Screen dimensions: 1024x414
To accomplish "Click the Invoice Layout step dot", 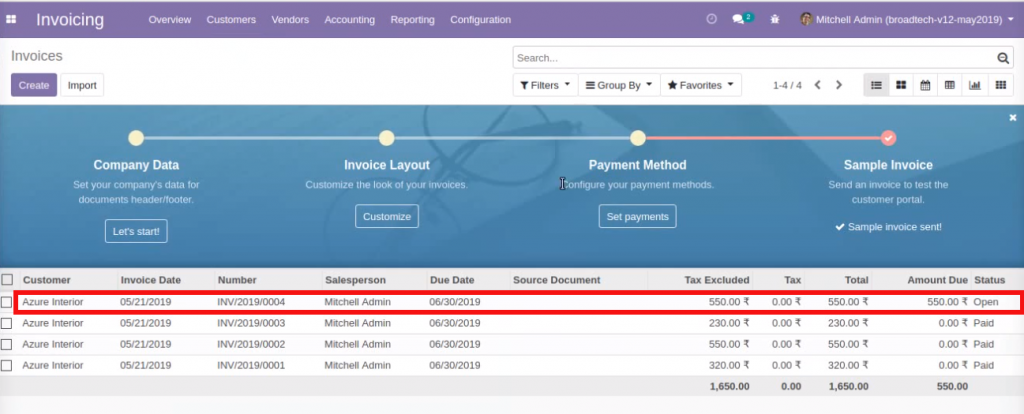I will coord(387,138).
